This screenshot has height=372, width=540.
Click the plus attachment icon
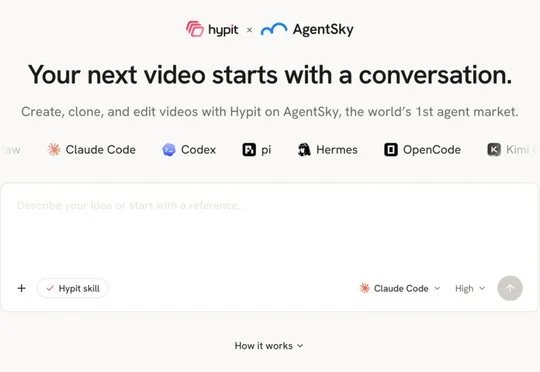[x=21, y=288]
